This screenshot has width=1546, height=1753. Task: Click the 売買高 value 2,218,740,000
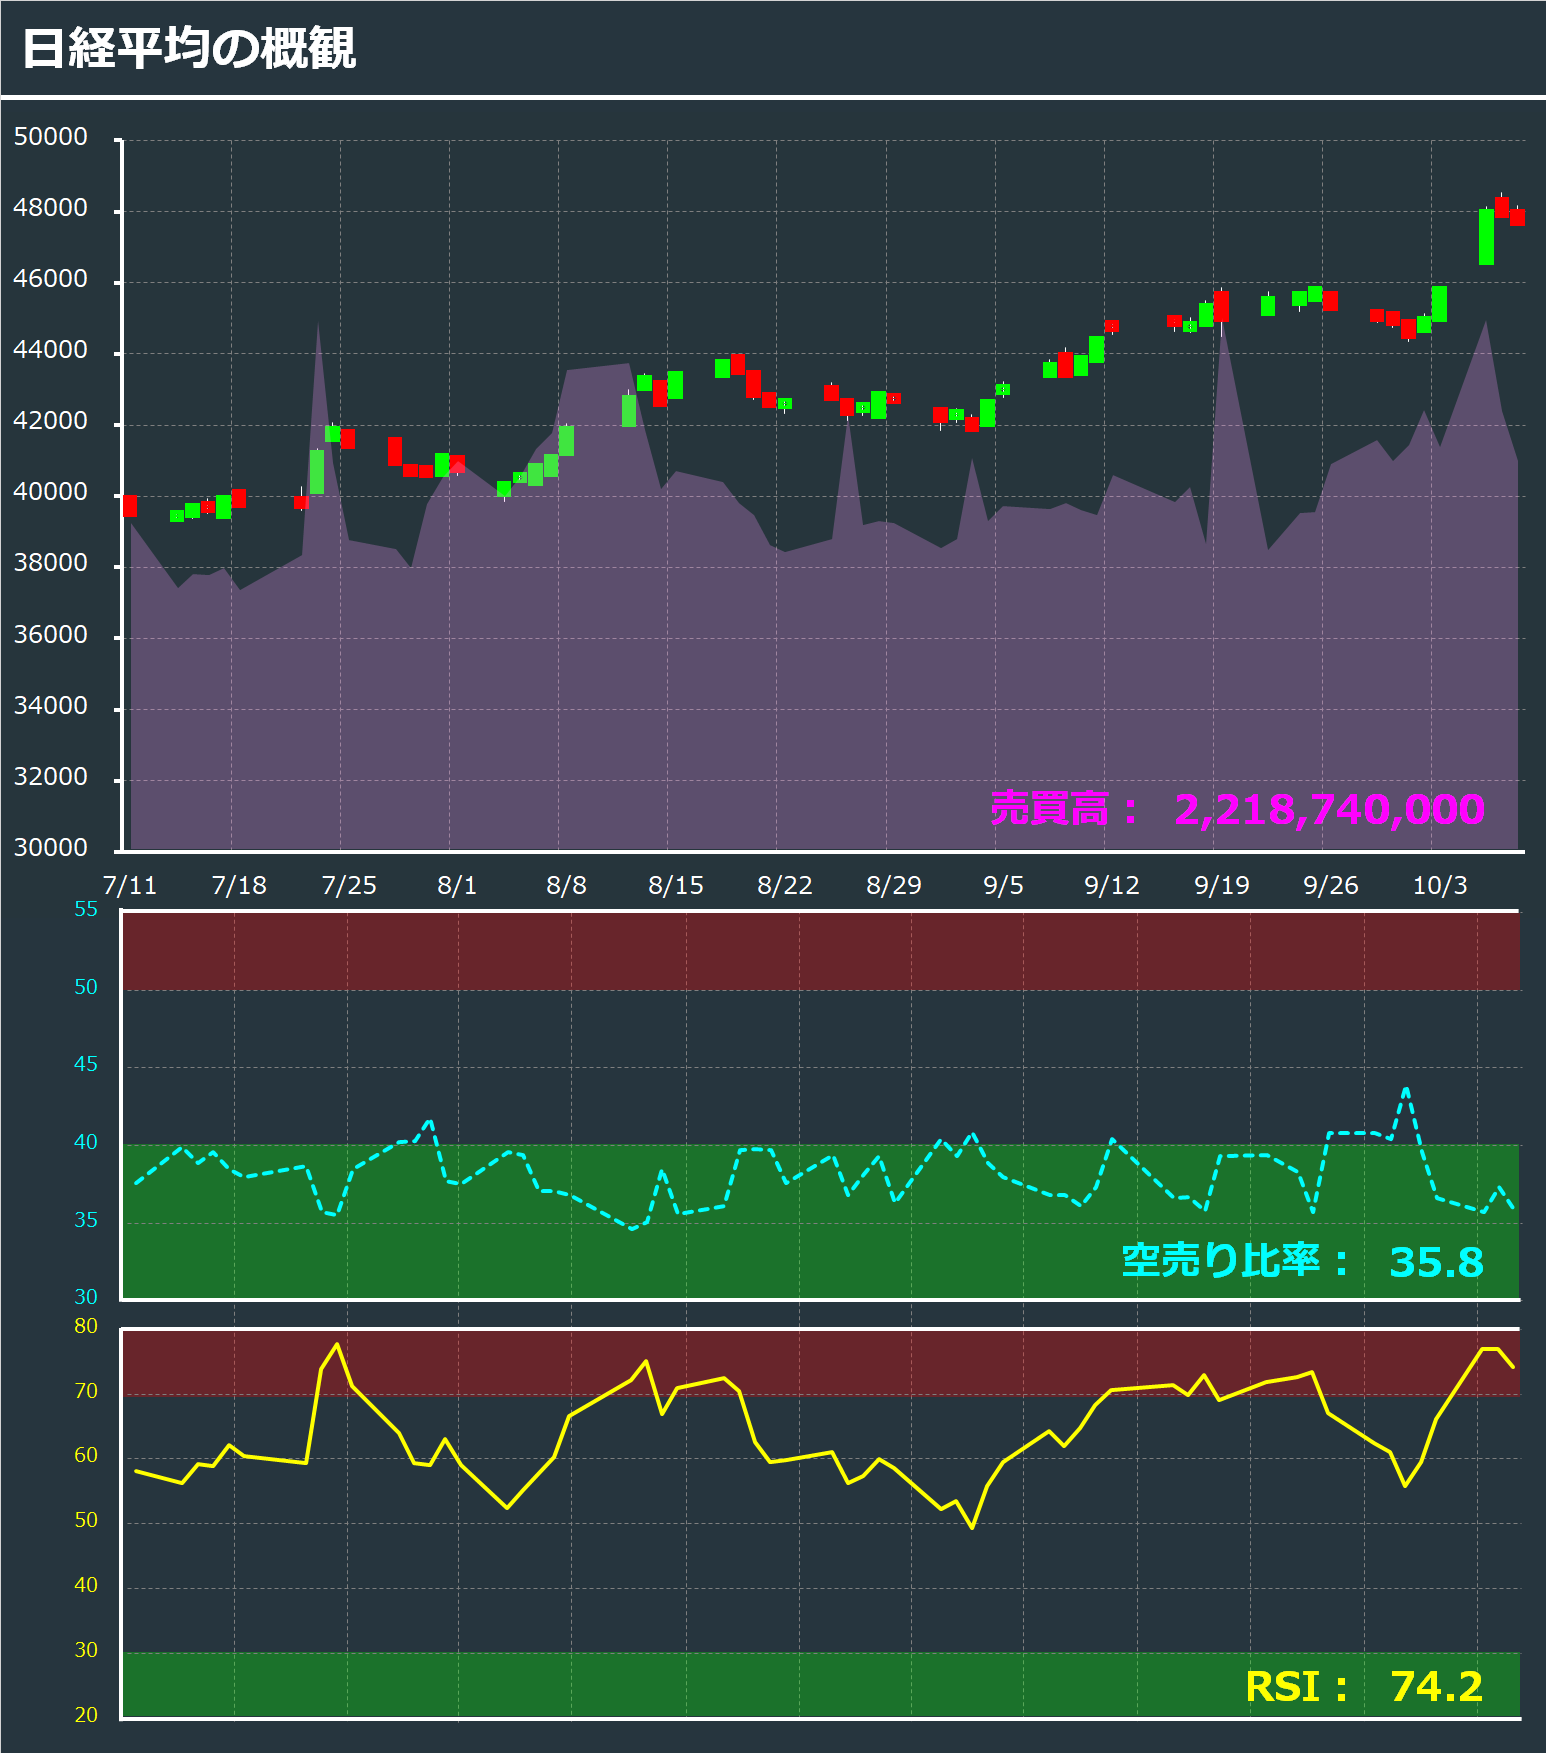click(1328, 809)
